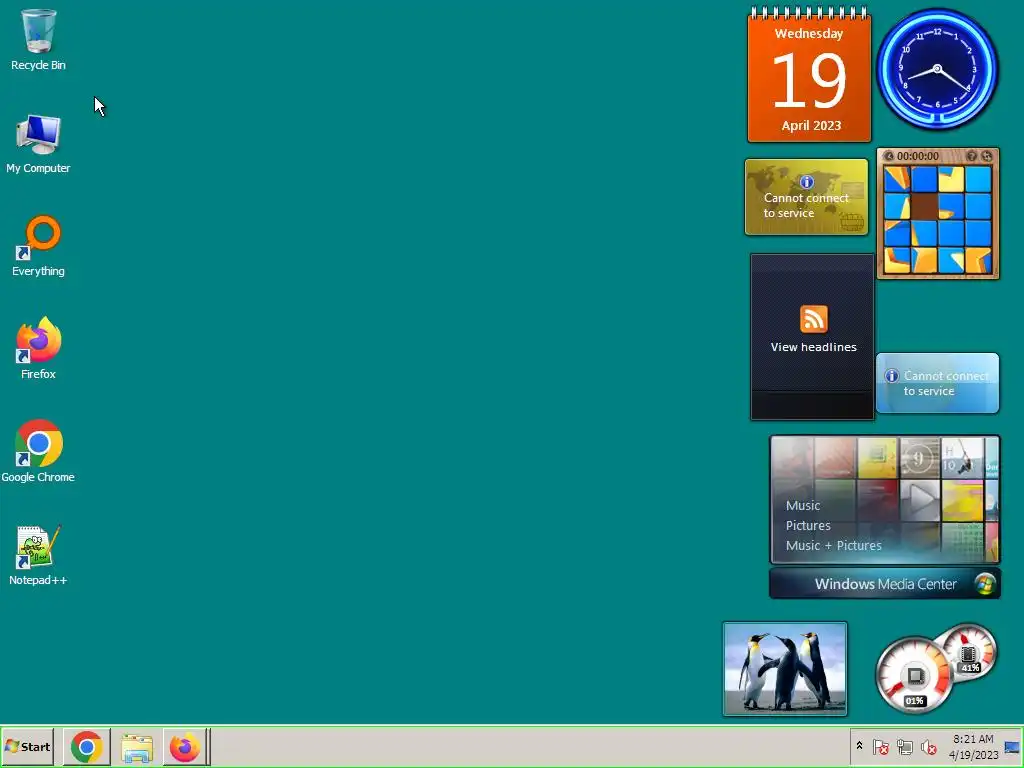Open Windows Explorer from the taskbar
The width and height of the screenshot is (1024, 768).
(x=136, y=746)
